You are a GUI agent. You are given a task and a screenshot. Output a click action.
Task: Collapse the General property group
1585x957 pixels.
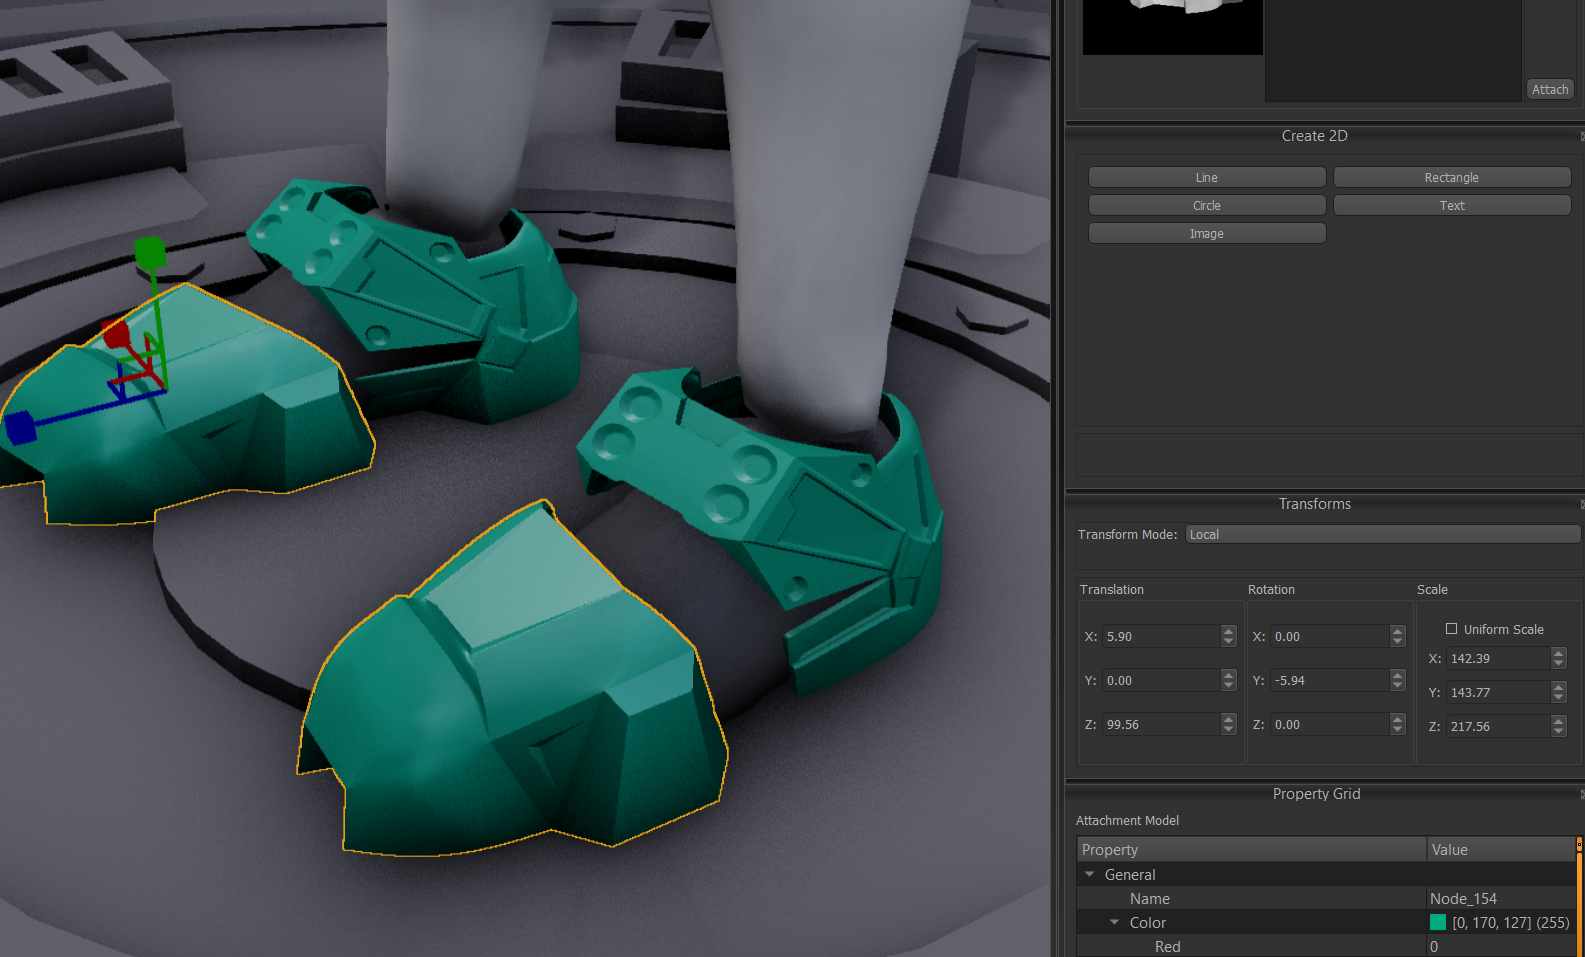(x=1090, y=875)
